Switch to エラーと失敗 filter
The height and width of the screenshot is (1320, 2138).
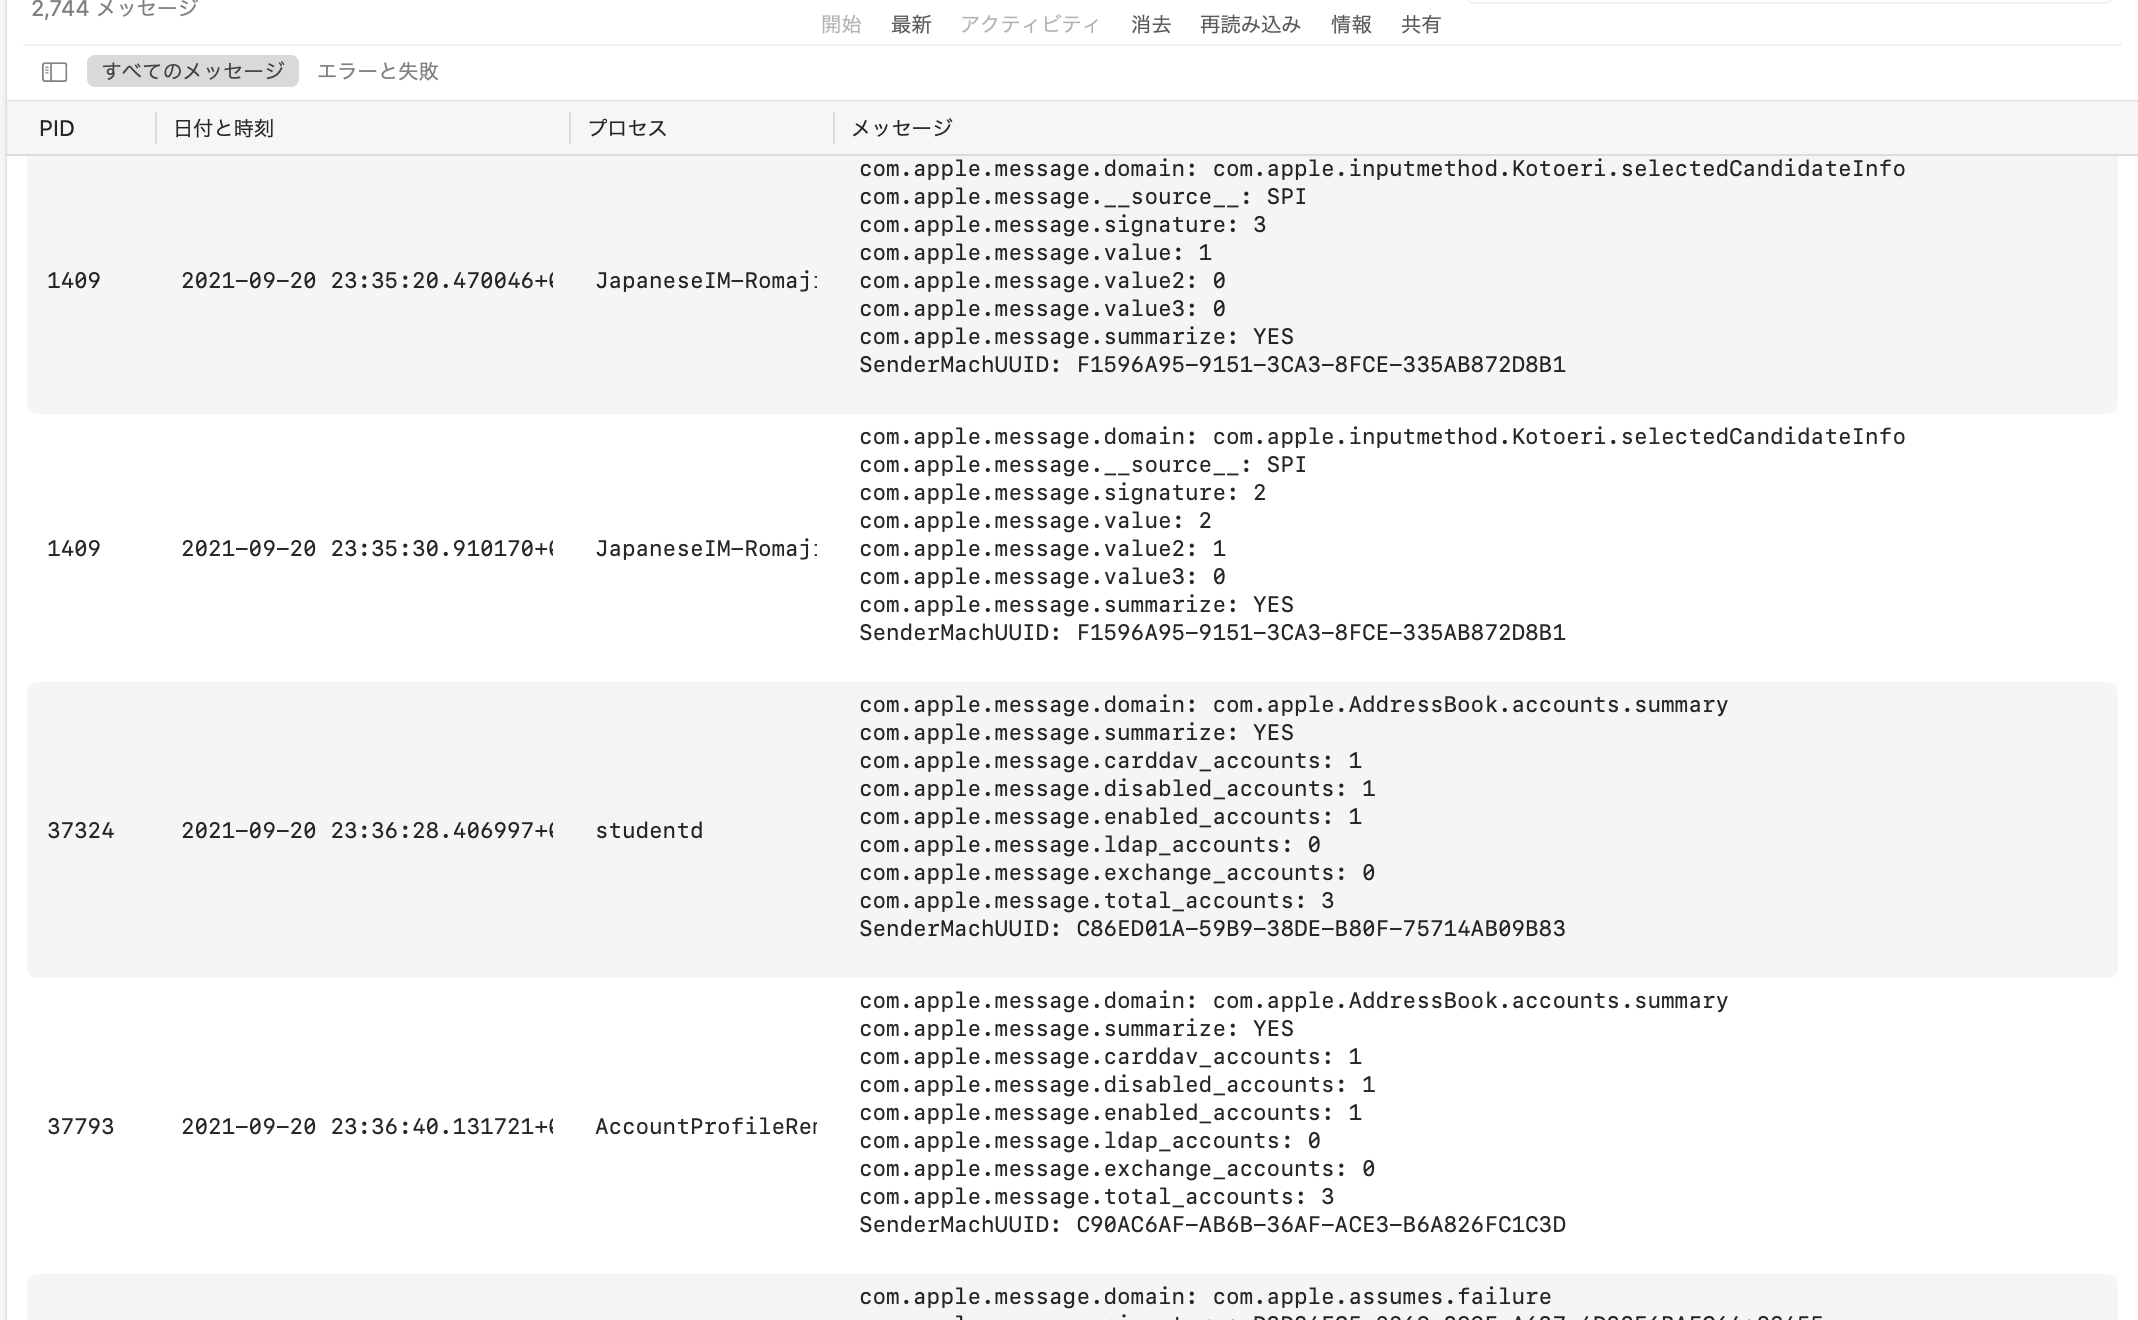coord(378,71)
